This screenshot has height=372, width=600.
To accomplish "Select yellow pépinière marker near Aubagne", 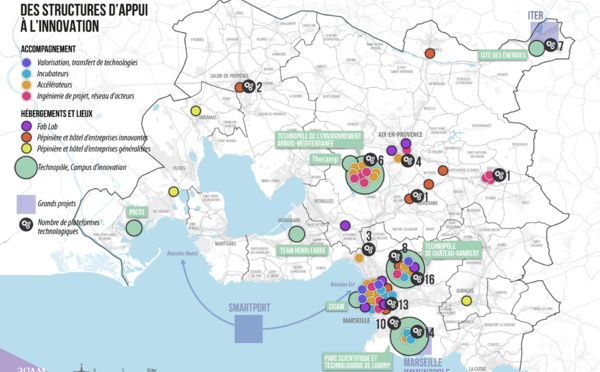I will (466, 300).
